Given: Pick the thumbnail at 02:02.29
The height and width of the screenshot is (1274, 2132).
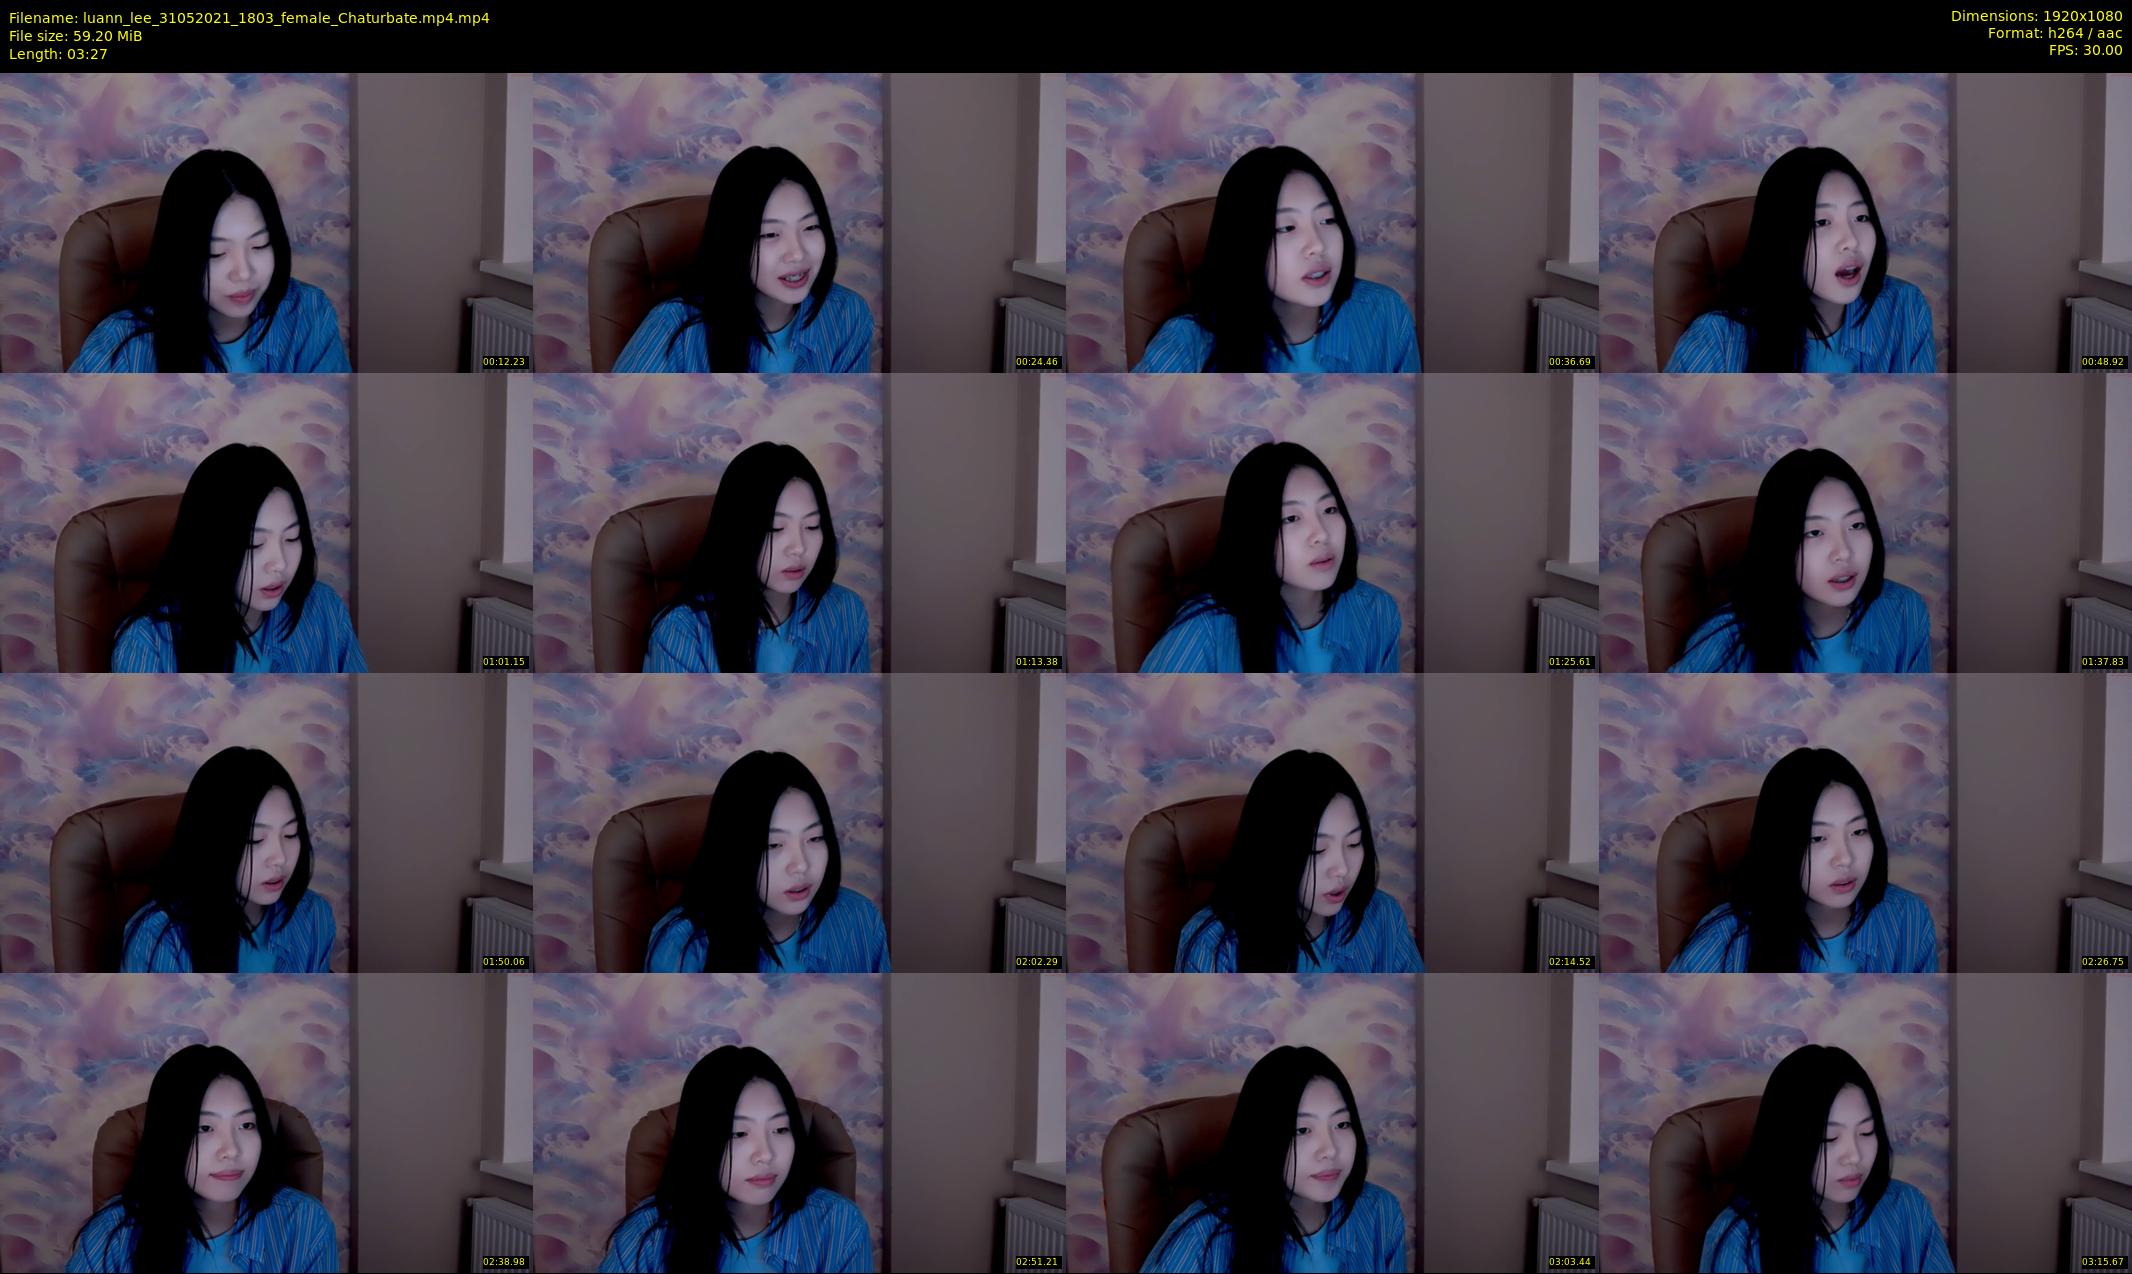Looking at the screenshot, I should tap(799, 822).
